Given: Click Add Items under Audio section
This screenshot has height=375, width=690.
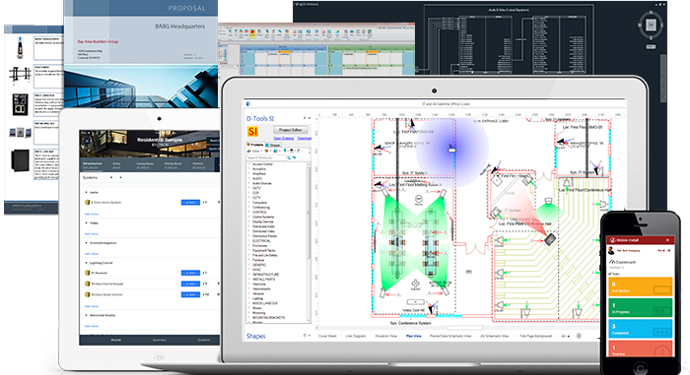Looking at the screenshot, I should [x=92, y=214].
